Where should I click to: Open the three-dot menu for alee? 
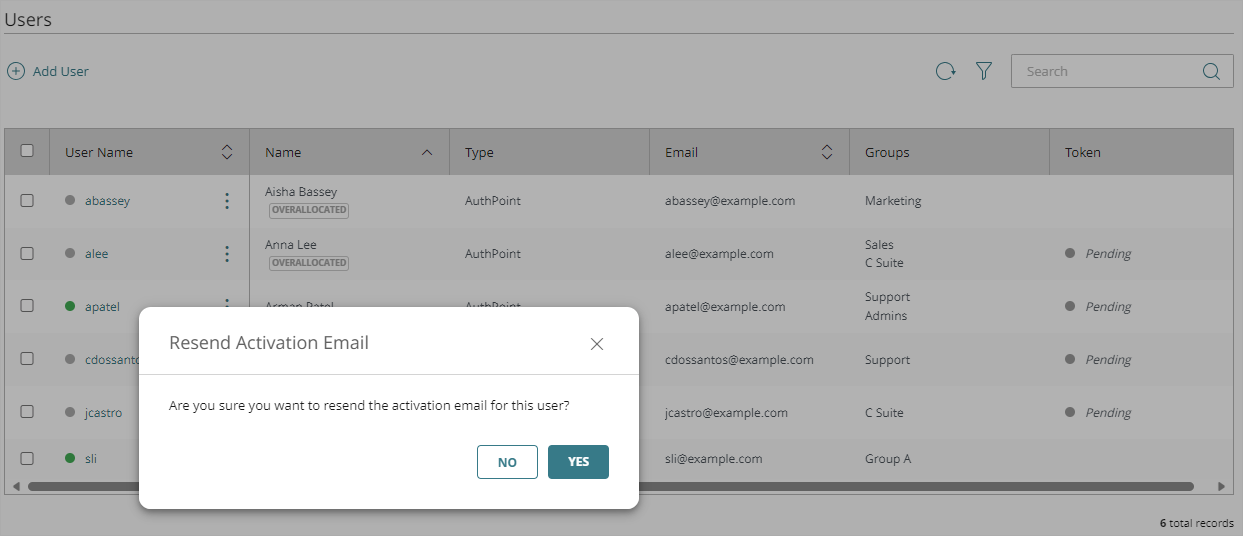[x=227, y=254]
